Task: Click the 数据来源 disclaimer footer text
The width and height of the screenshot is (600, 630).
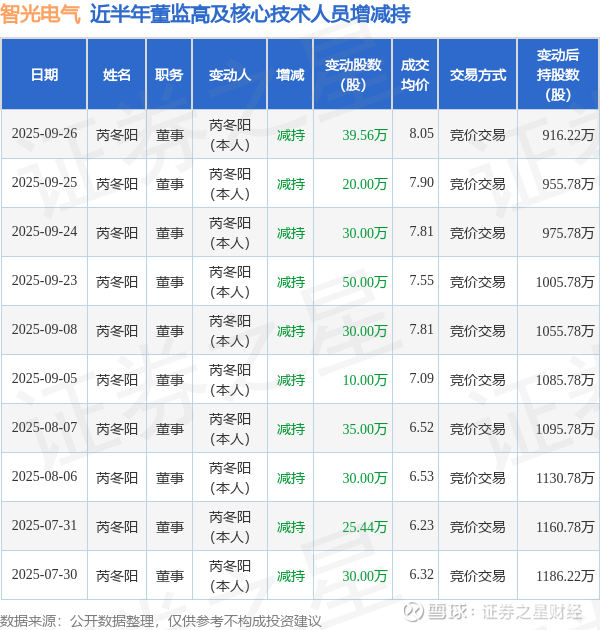Action: (161, 621)
